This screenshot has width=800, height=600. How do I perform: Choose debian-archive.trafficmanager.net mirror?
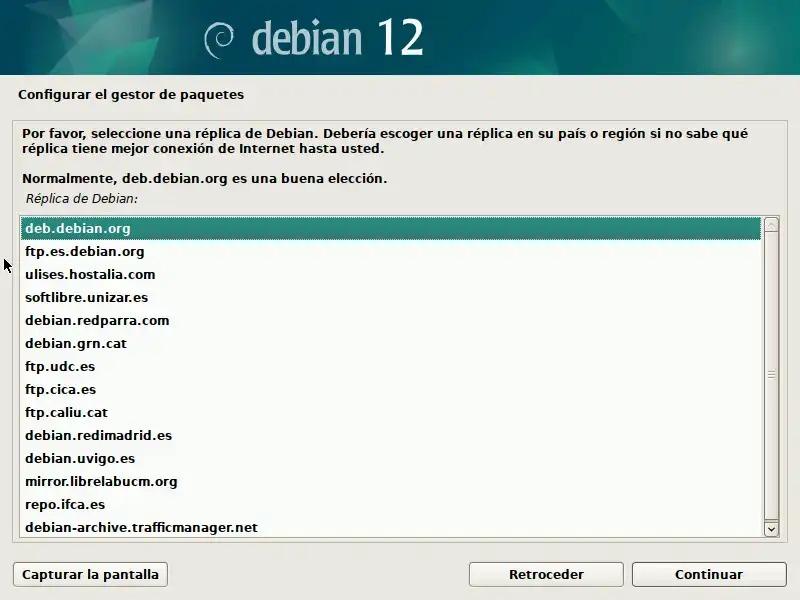pos(391,527)
